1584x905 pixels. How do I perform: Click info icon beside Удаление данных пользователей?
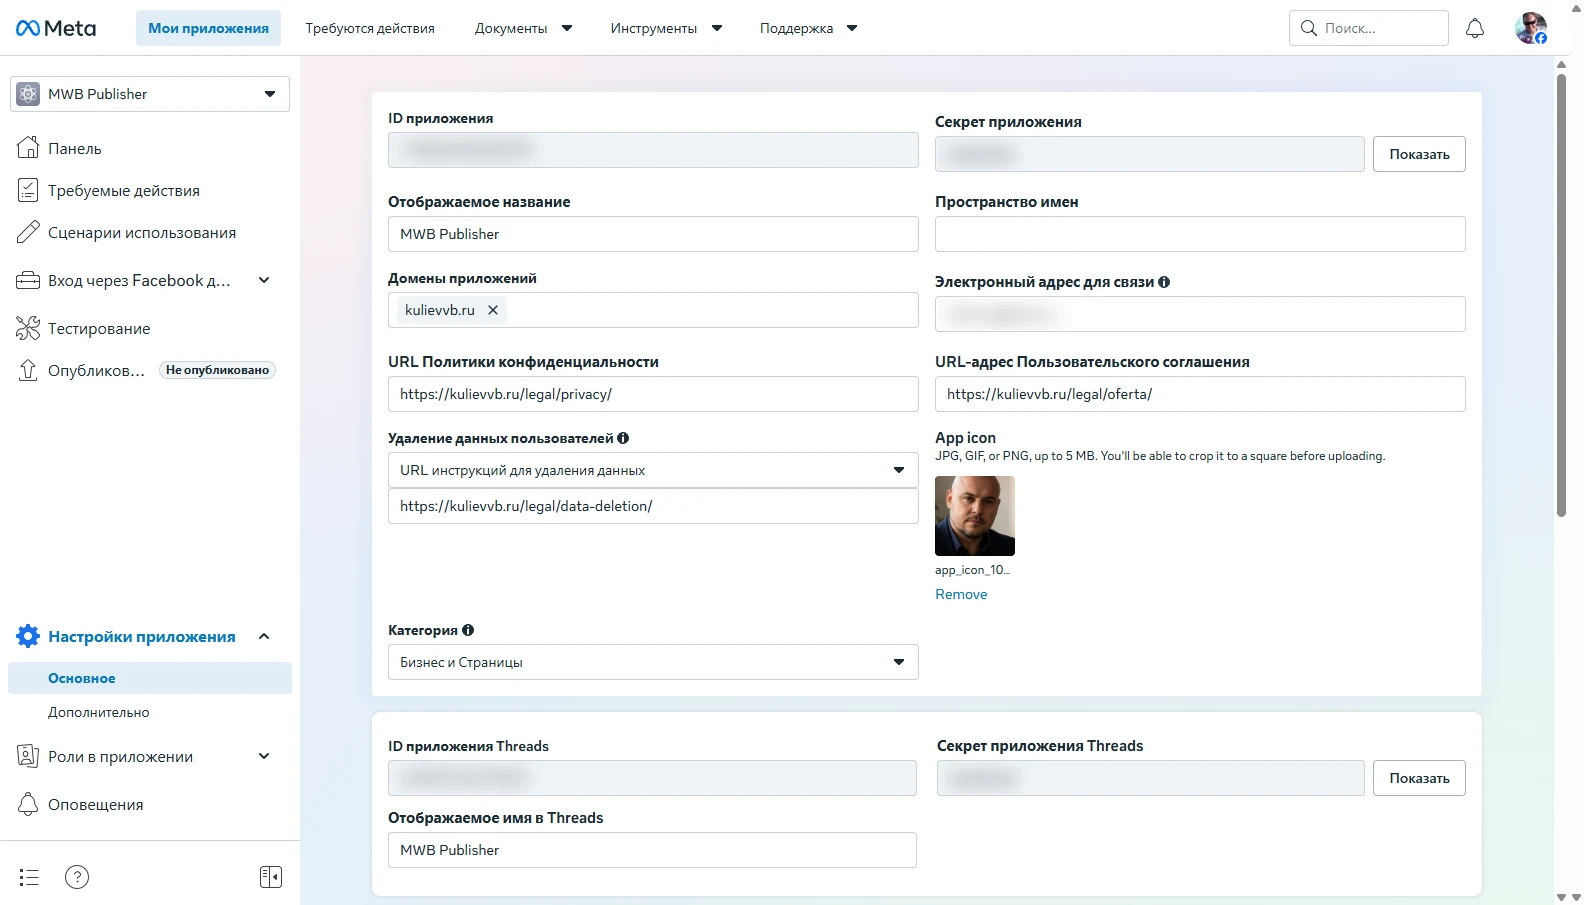623,438
